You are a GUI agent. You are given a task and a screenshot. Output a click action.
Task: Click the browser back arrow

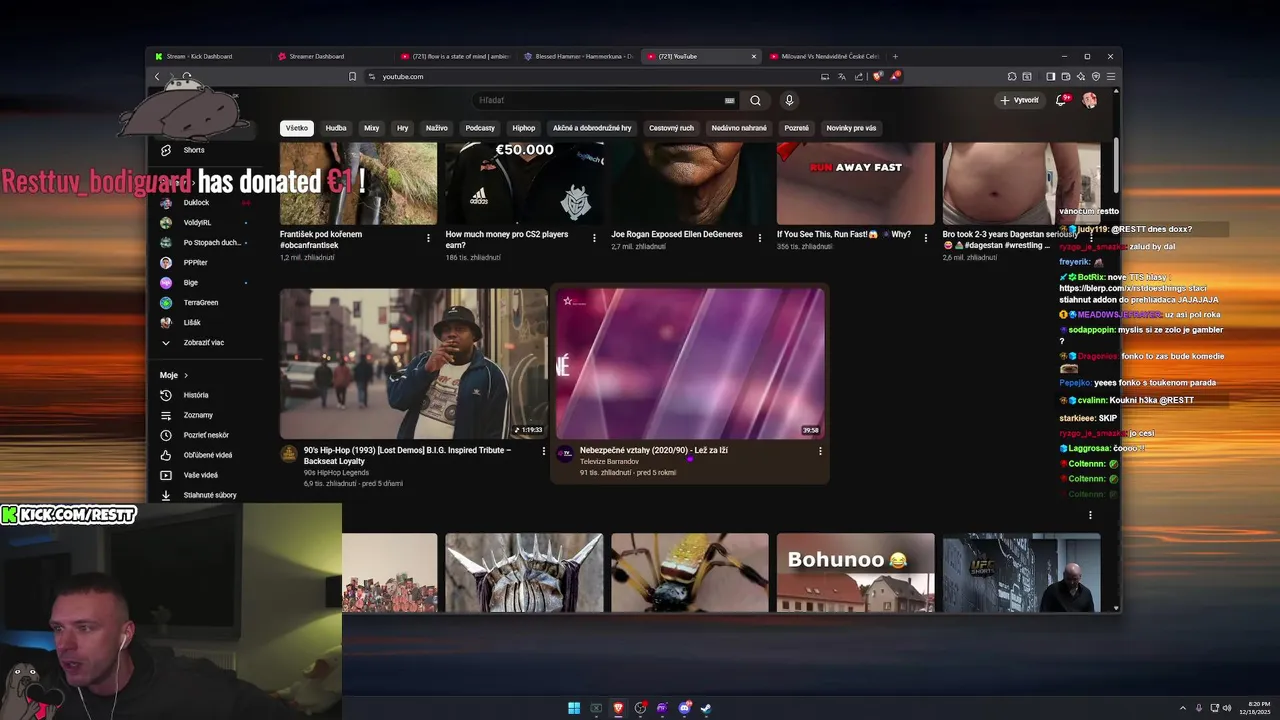click(x=157, y=76)
